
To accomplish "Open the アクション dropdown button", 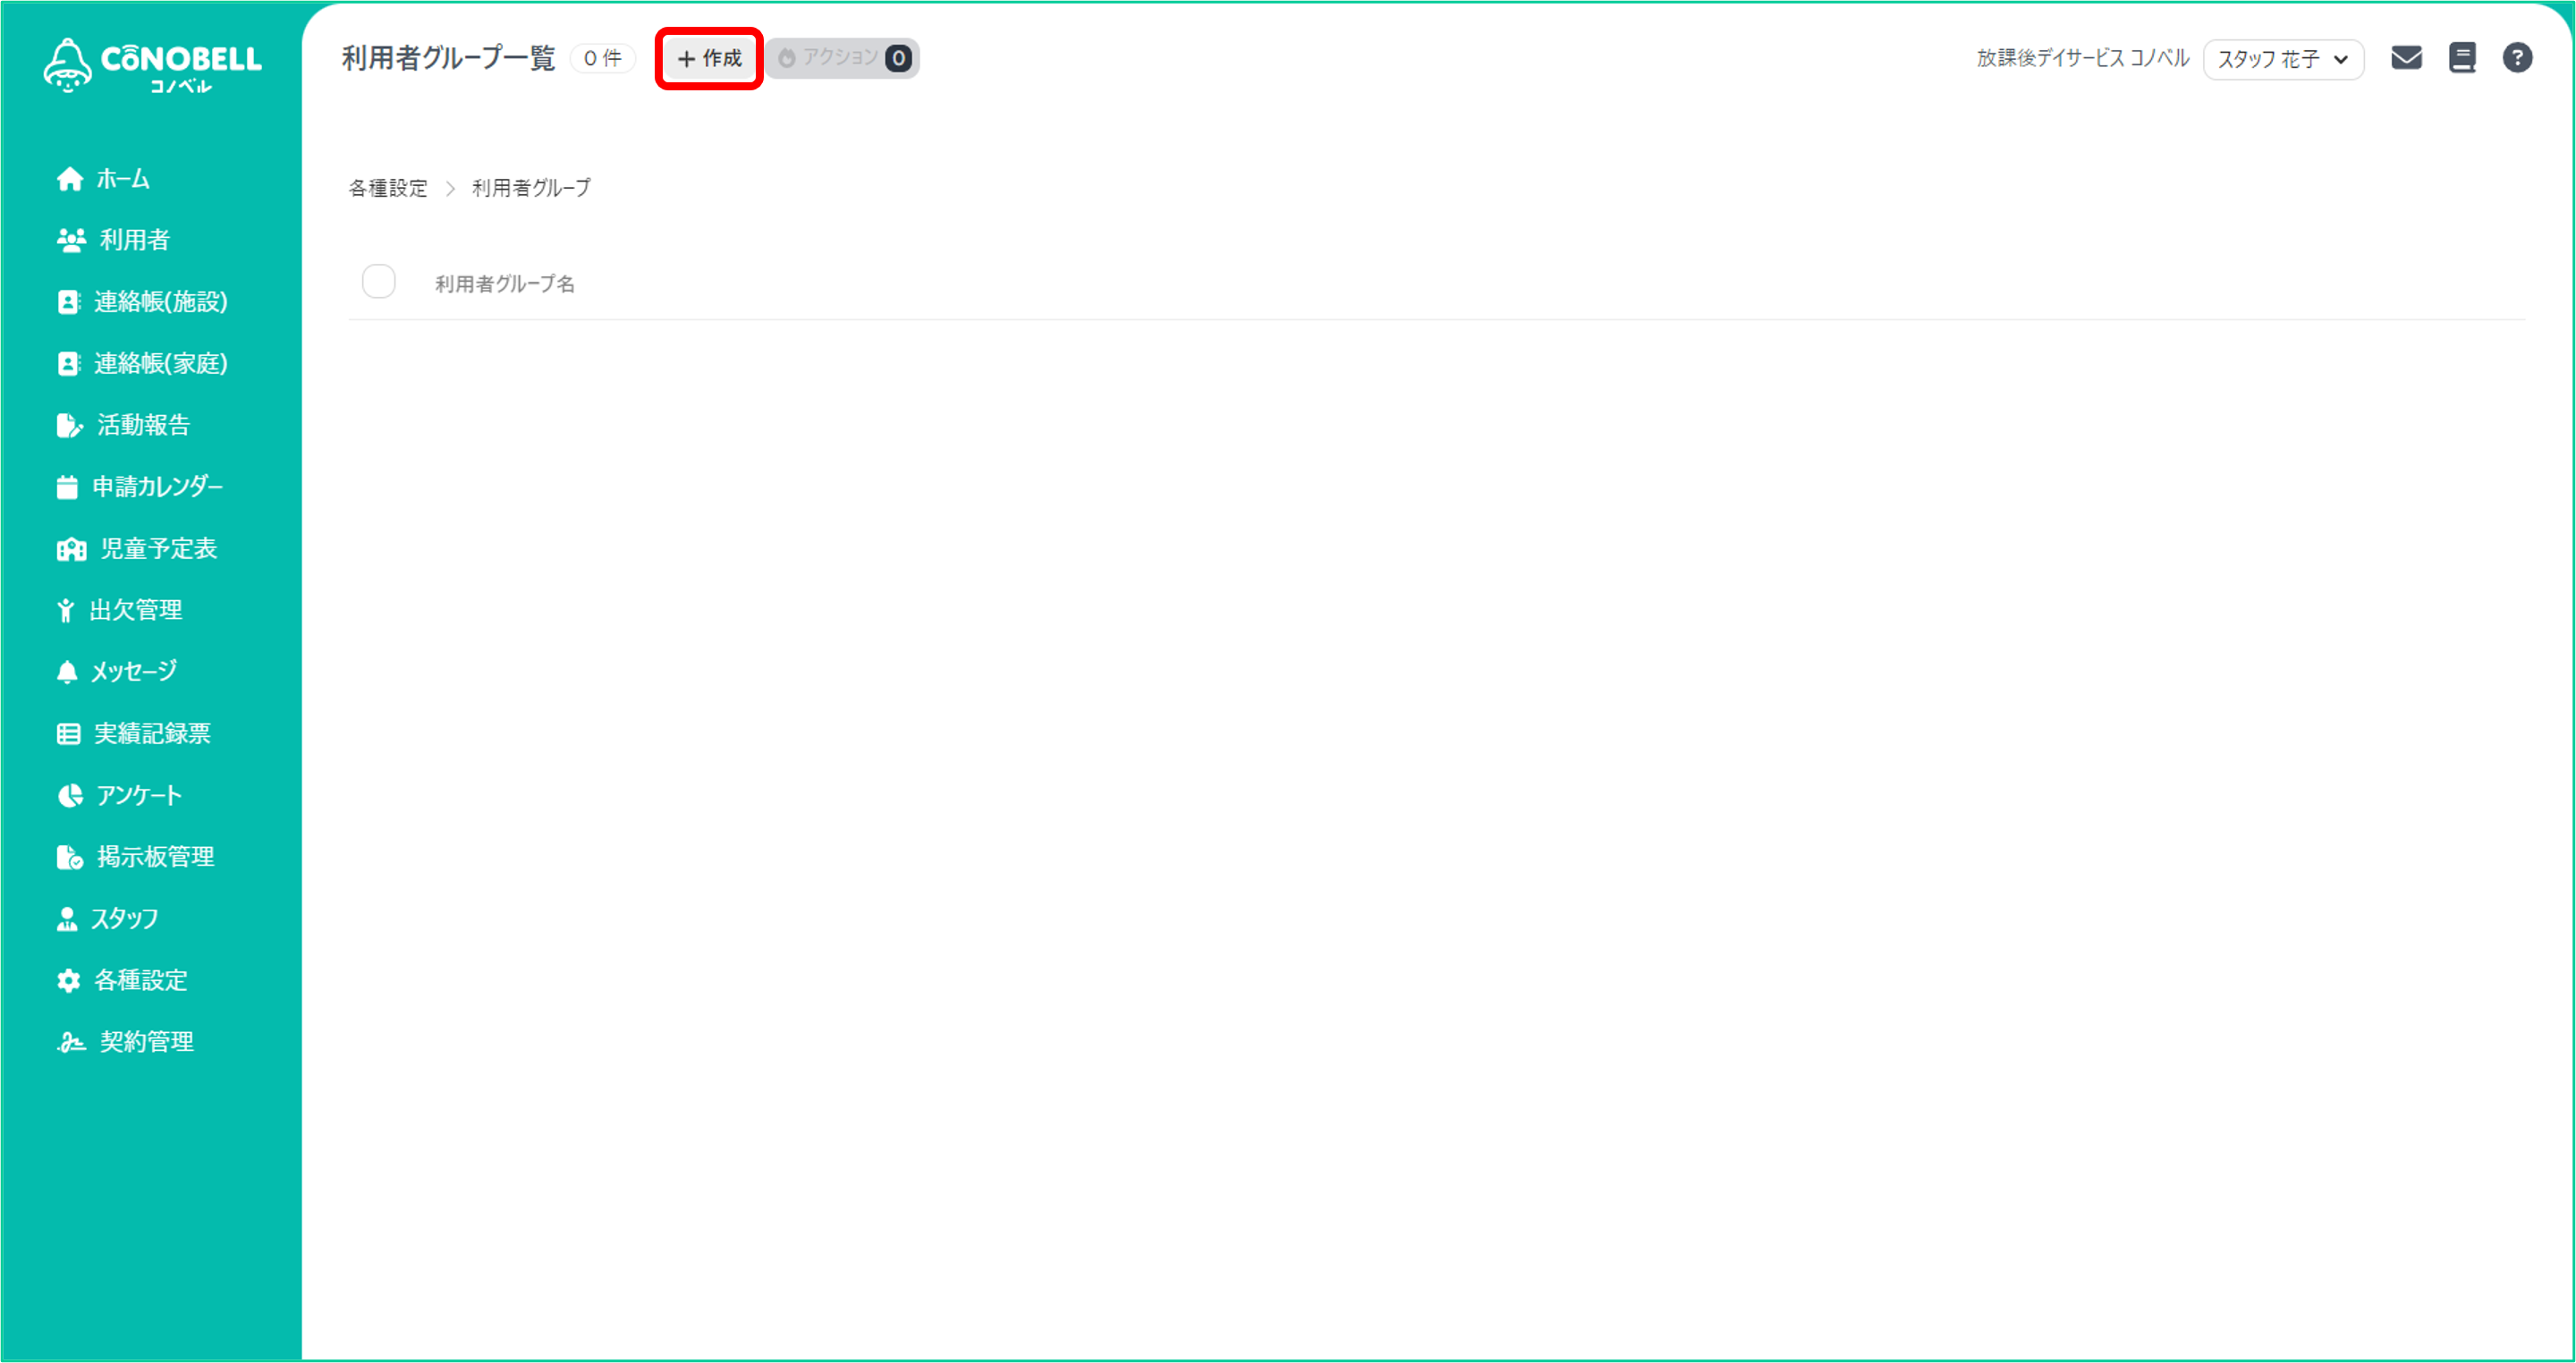I will tap(843, 58).
